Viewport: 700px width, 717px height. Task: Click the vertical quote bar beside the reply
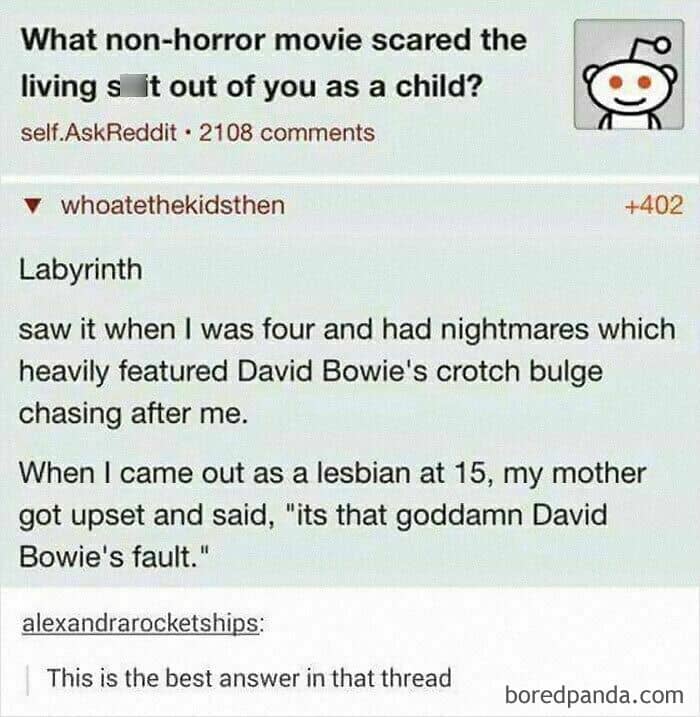tap(28, 679)
